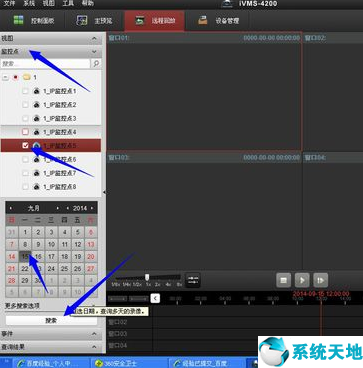Open the 设备管理 device management tab
The width and height of the screenshot is (363, 368).
click(218, 21)
